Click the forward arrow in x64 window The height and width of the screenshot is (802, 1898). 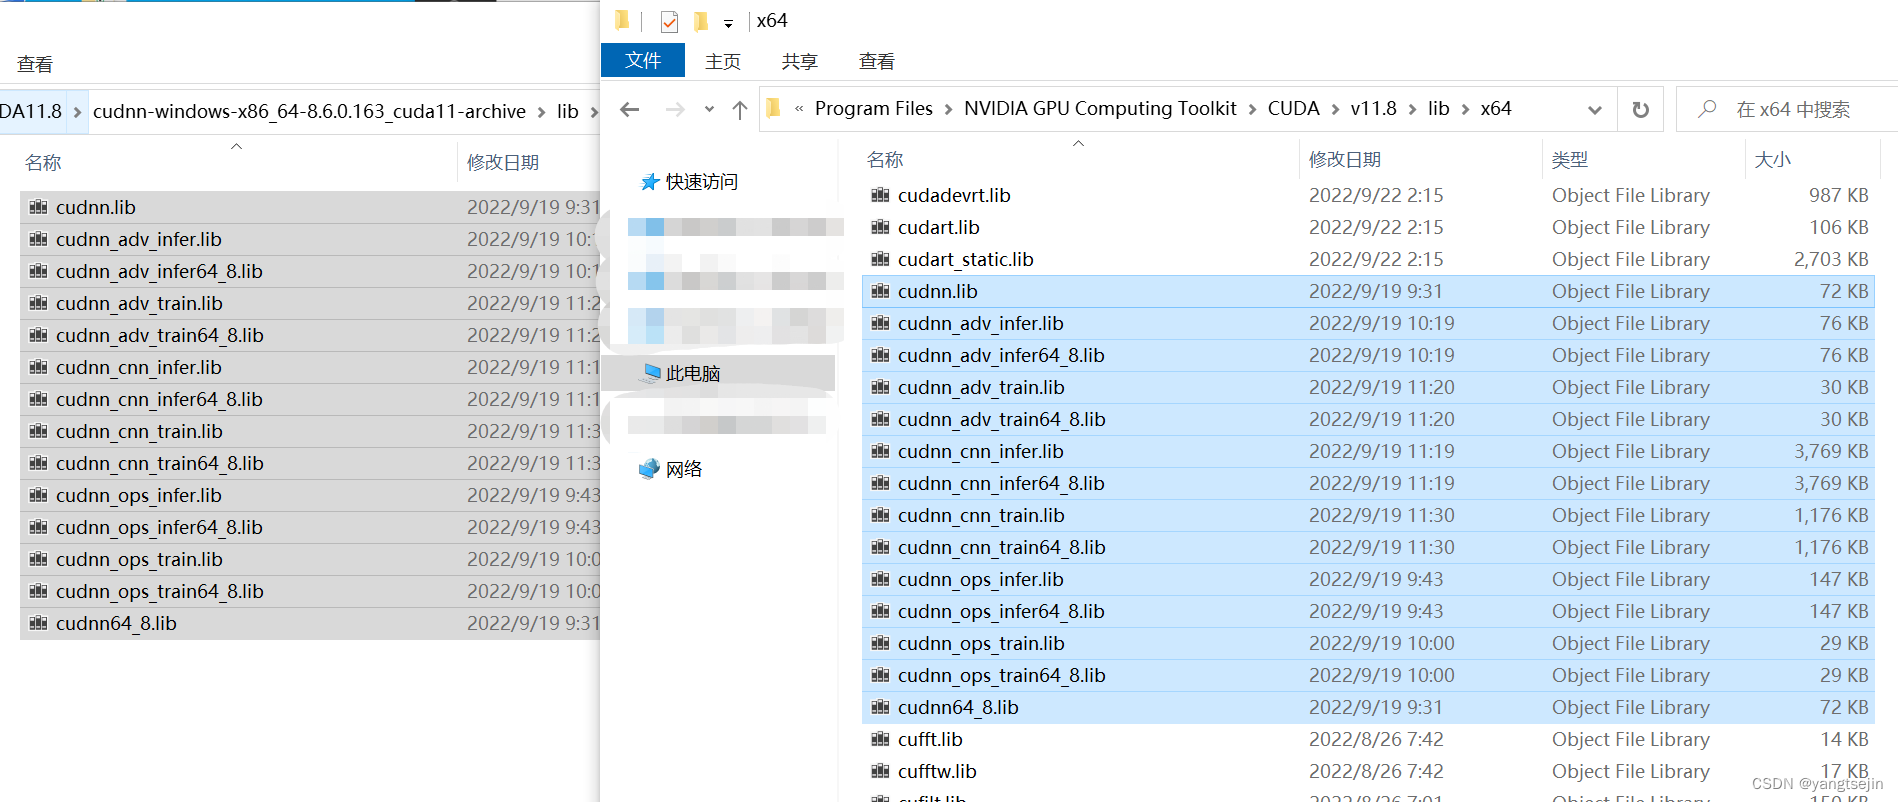(x=675, y=109)
